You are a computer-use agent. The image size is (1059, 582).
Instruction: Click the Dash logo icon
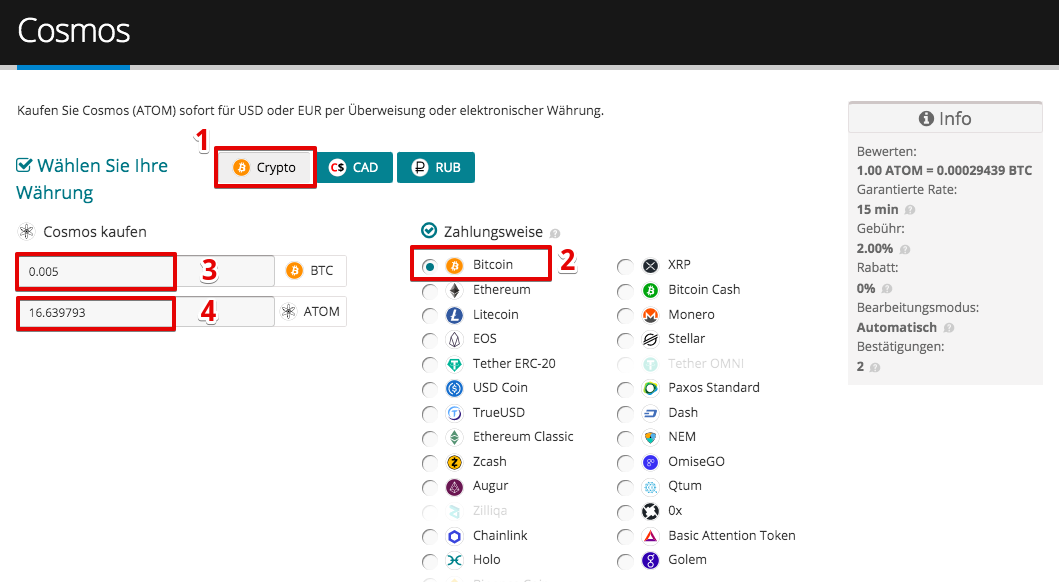click(x=650, y=413)
